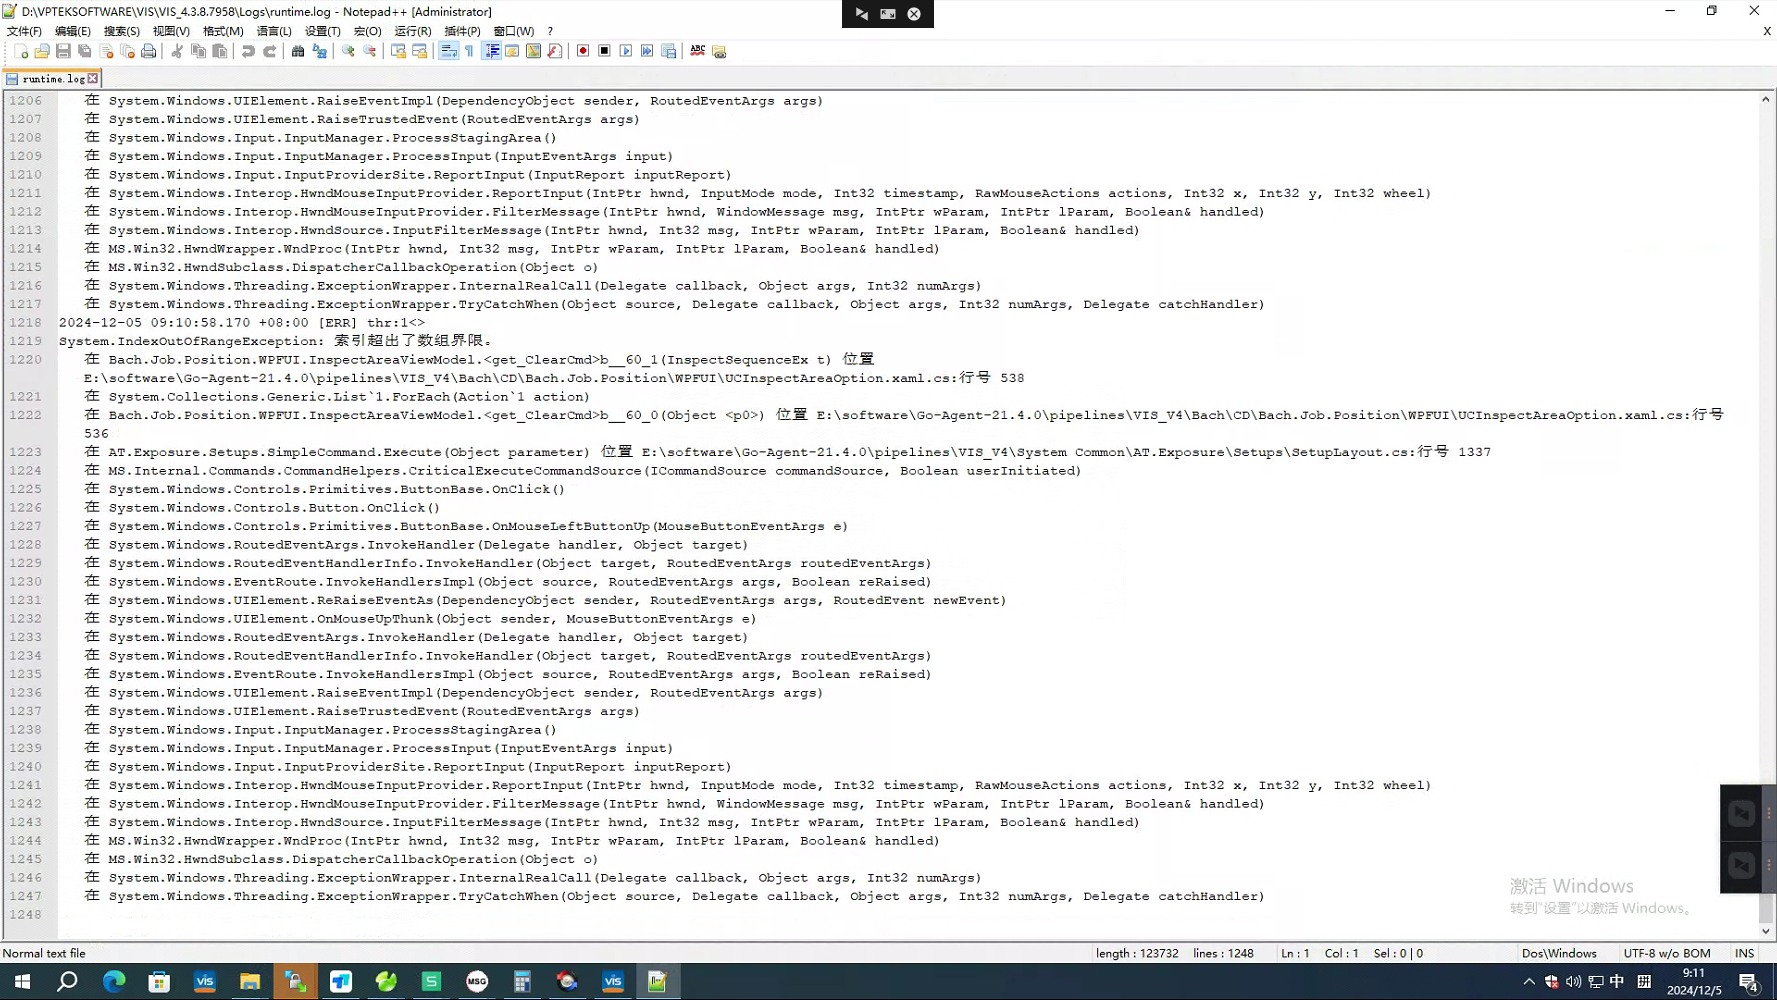Image resolution: width=1777 pixels, height=1000 pixels.
Task: Toggle synchronized vertical scrolling
Action: [x=398, y=51]
